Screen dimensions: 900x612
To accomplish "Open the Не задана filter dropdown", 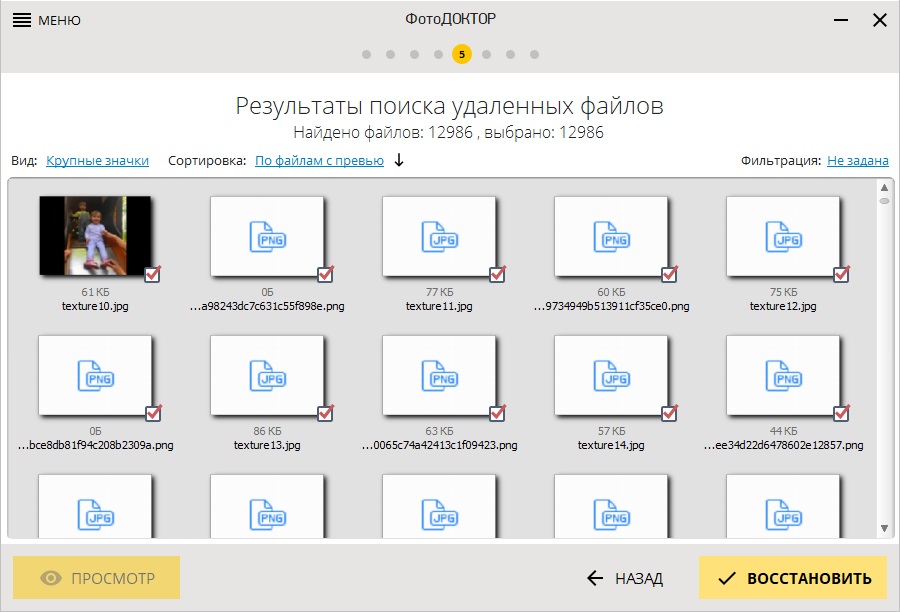I will (x=857, y=161).
